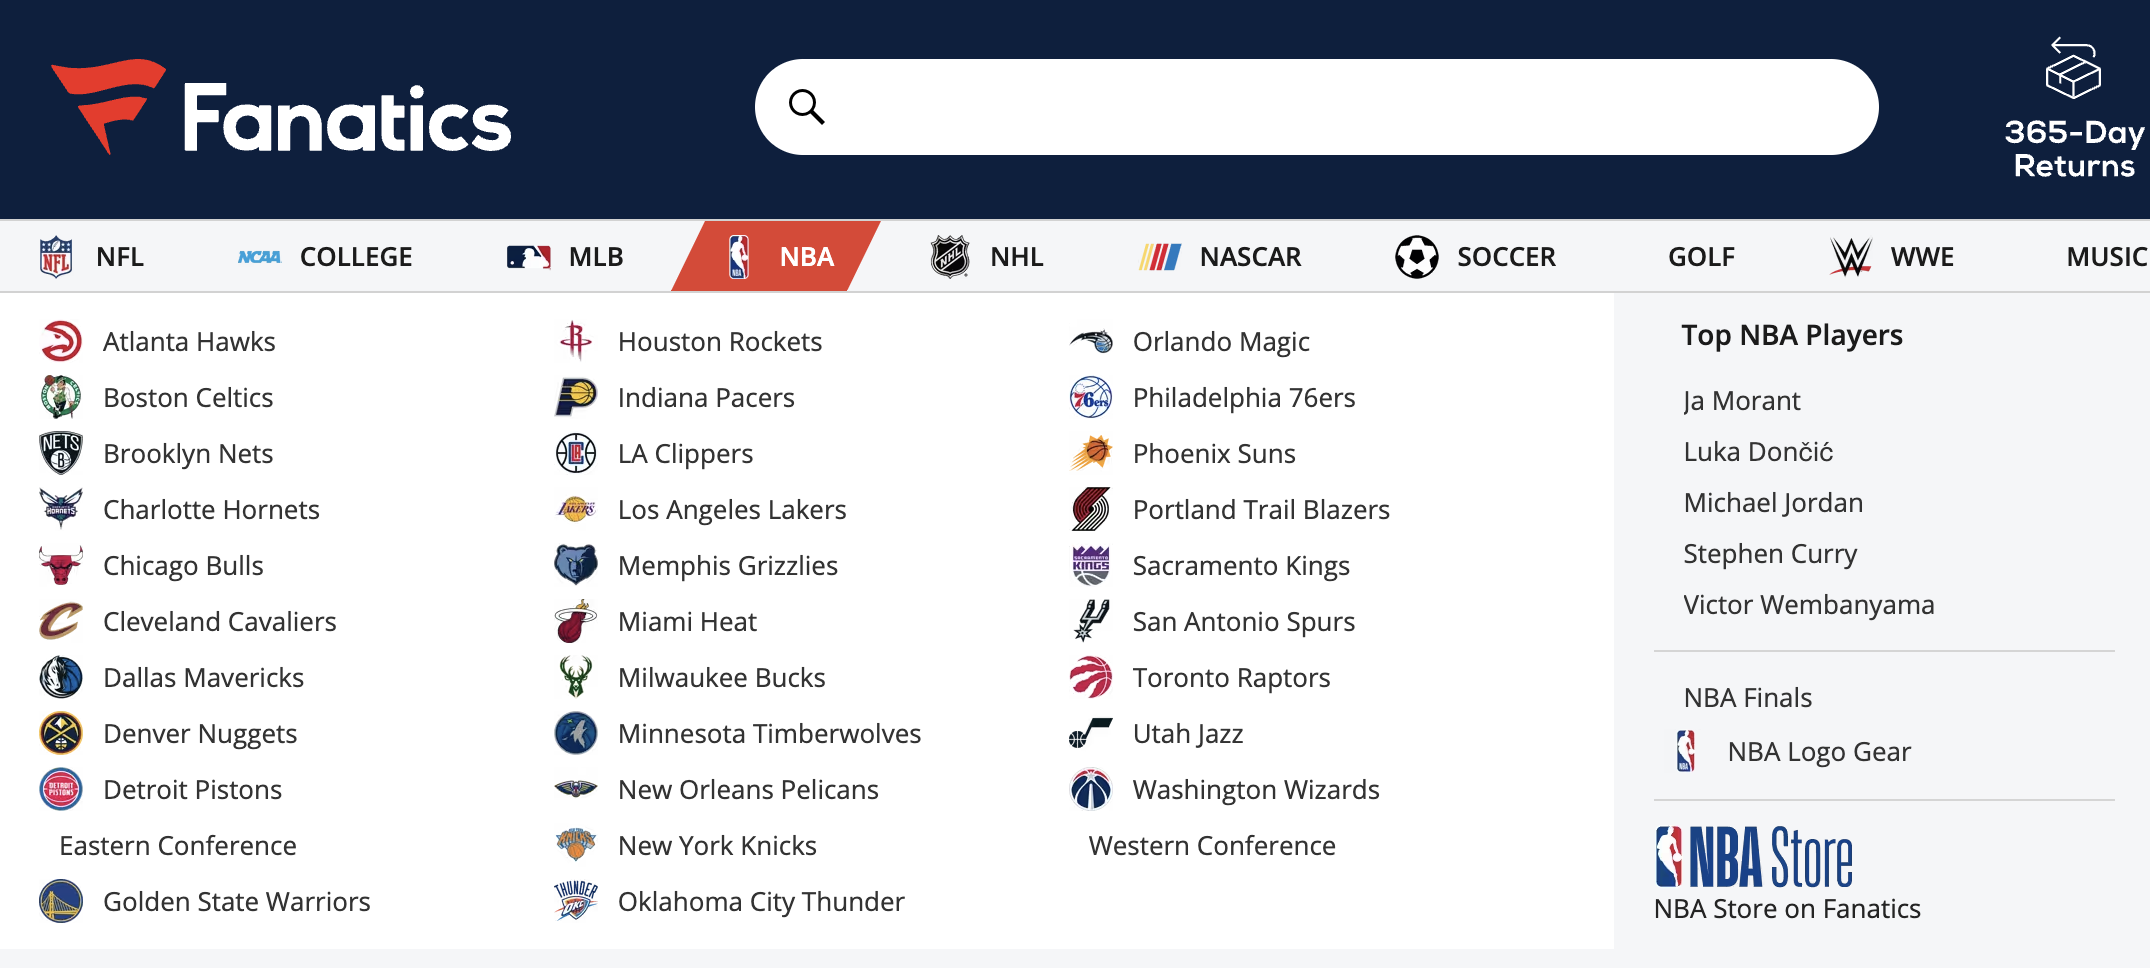Switch to the SOCCER tab
The width and height of the screenshot is (2150, 968).
point(1476,257)
